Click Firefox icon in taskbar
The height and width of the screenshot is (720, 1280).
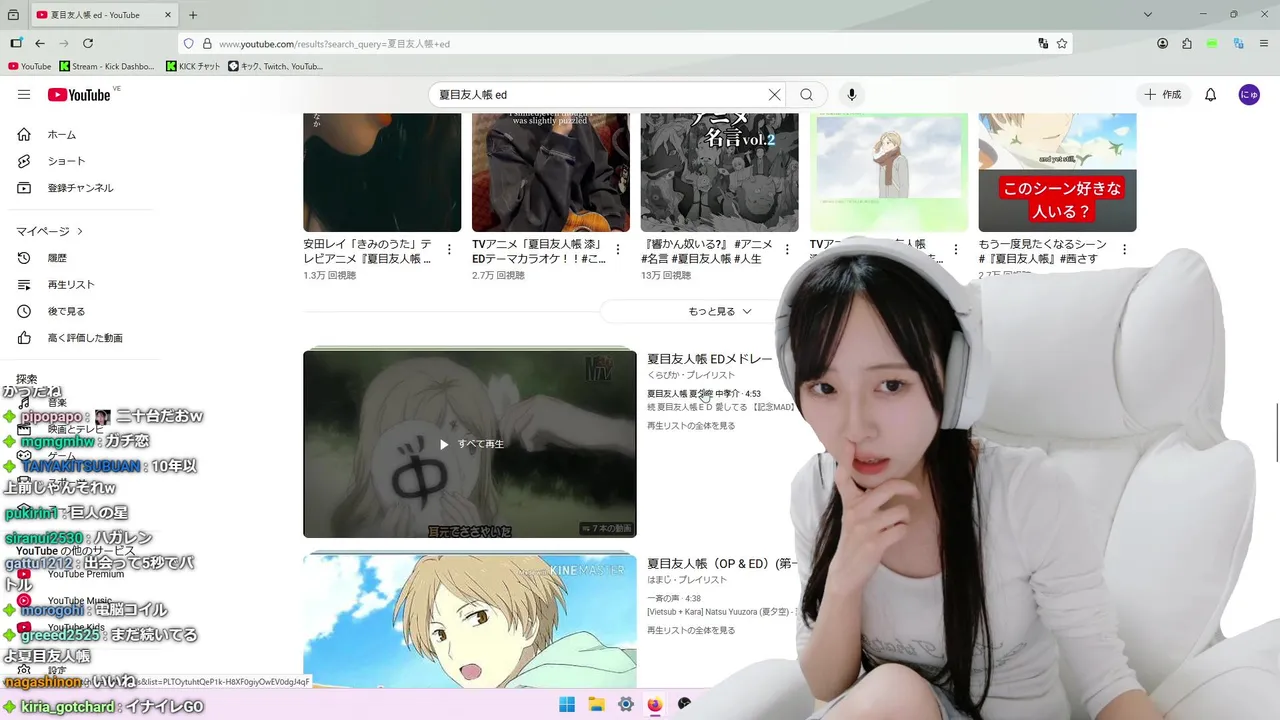(x=655, y=704)
